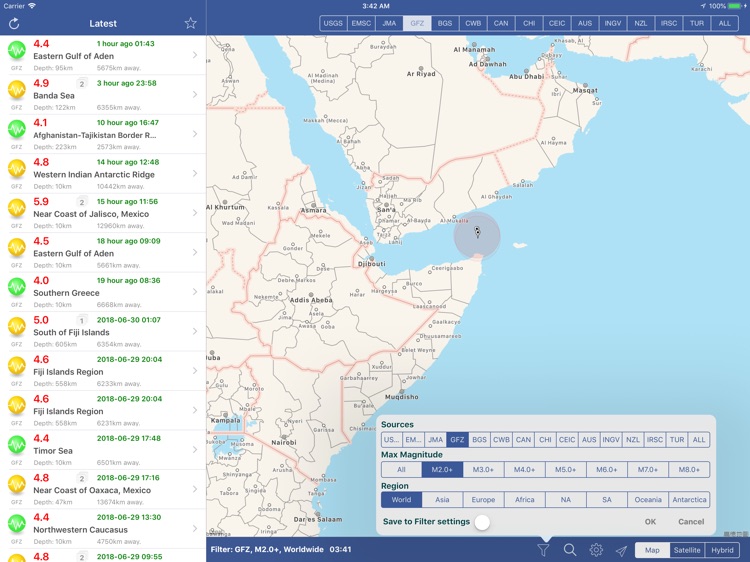Select M4.0+ magnitude filter option

524,470
